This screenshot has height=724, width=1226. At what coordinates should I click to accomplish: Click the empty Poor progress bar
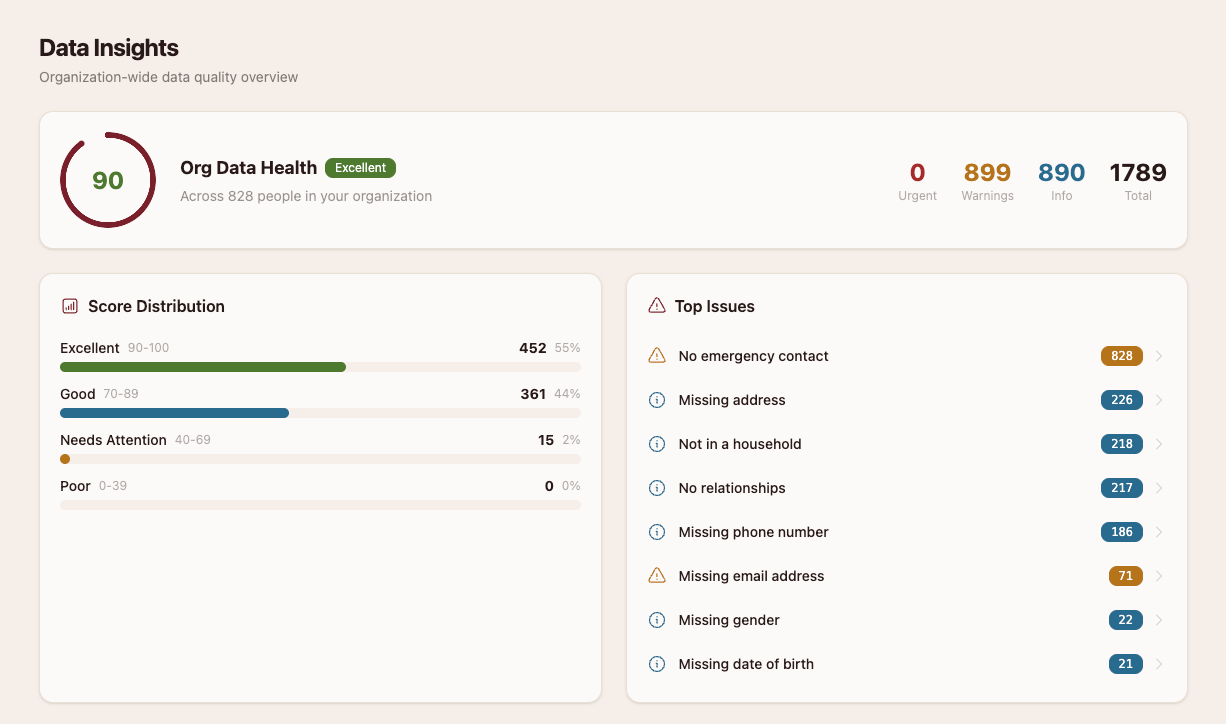click(320, 505)
